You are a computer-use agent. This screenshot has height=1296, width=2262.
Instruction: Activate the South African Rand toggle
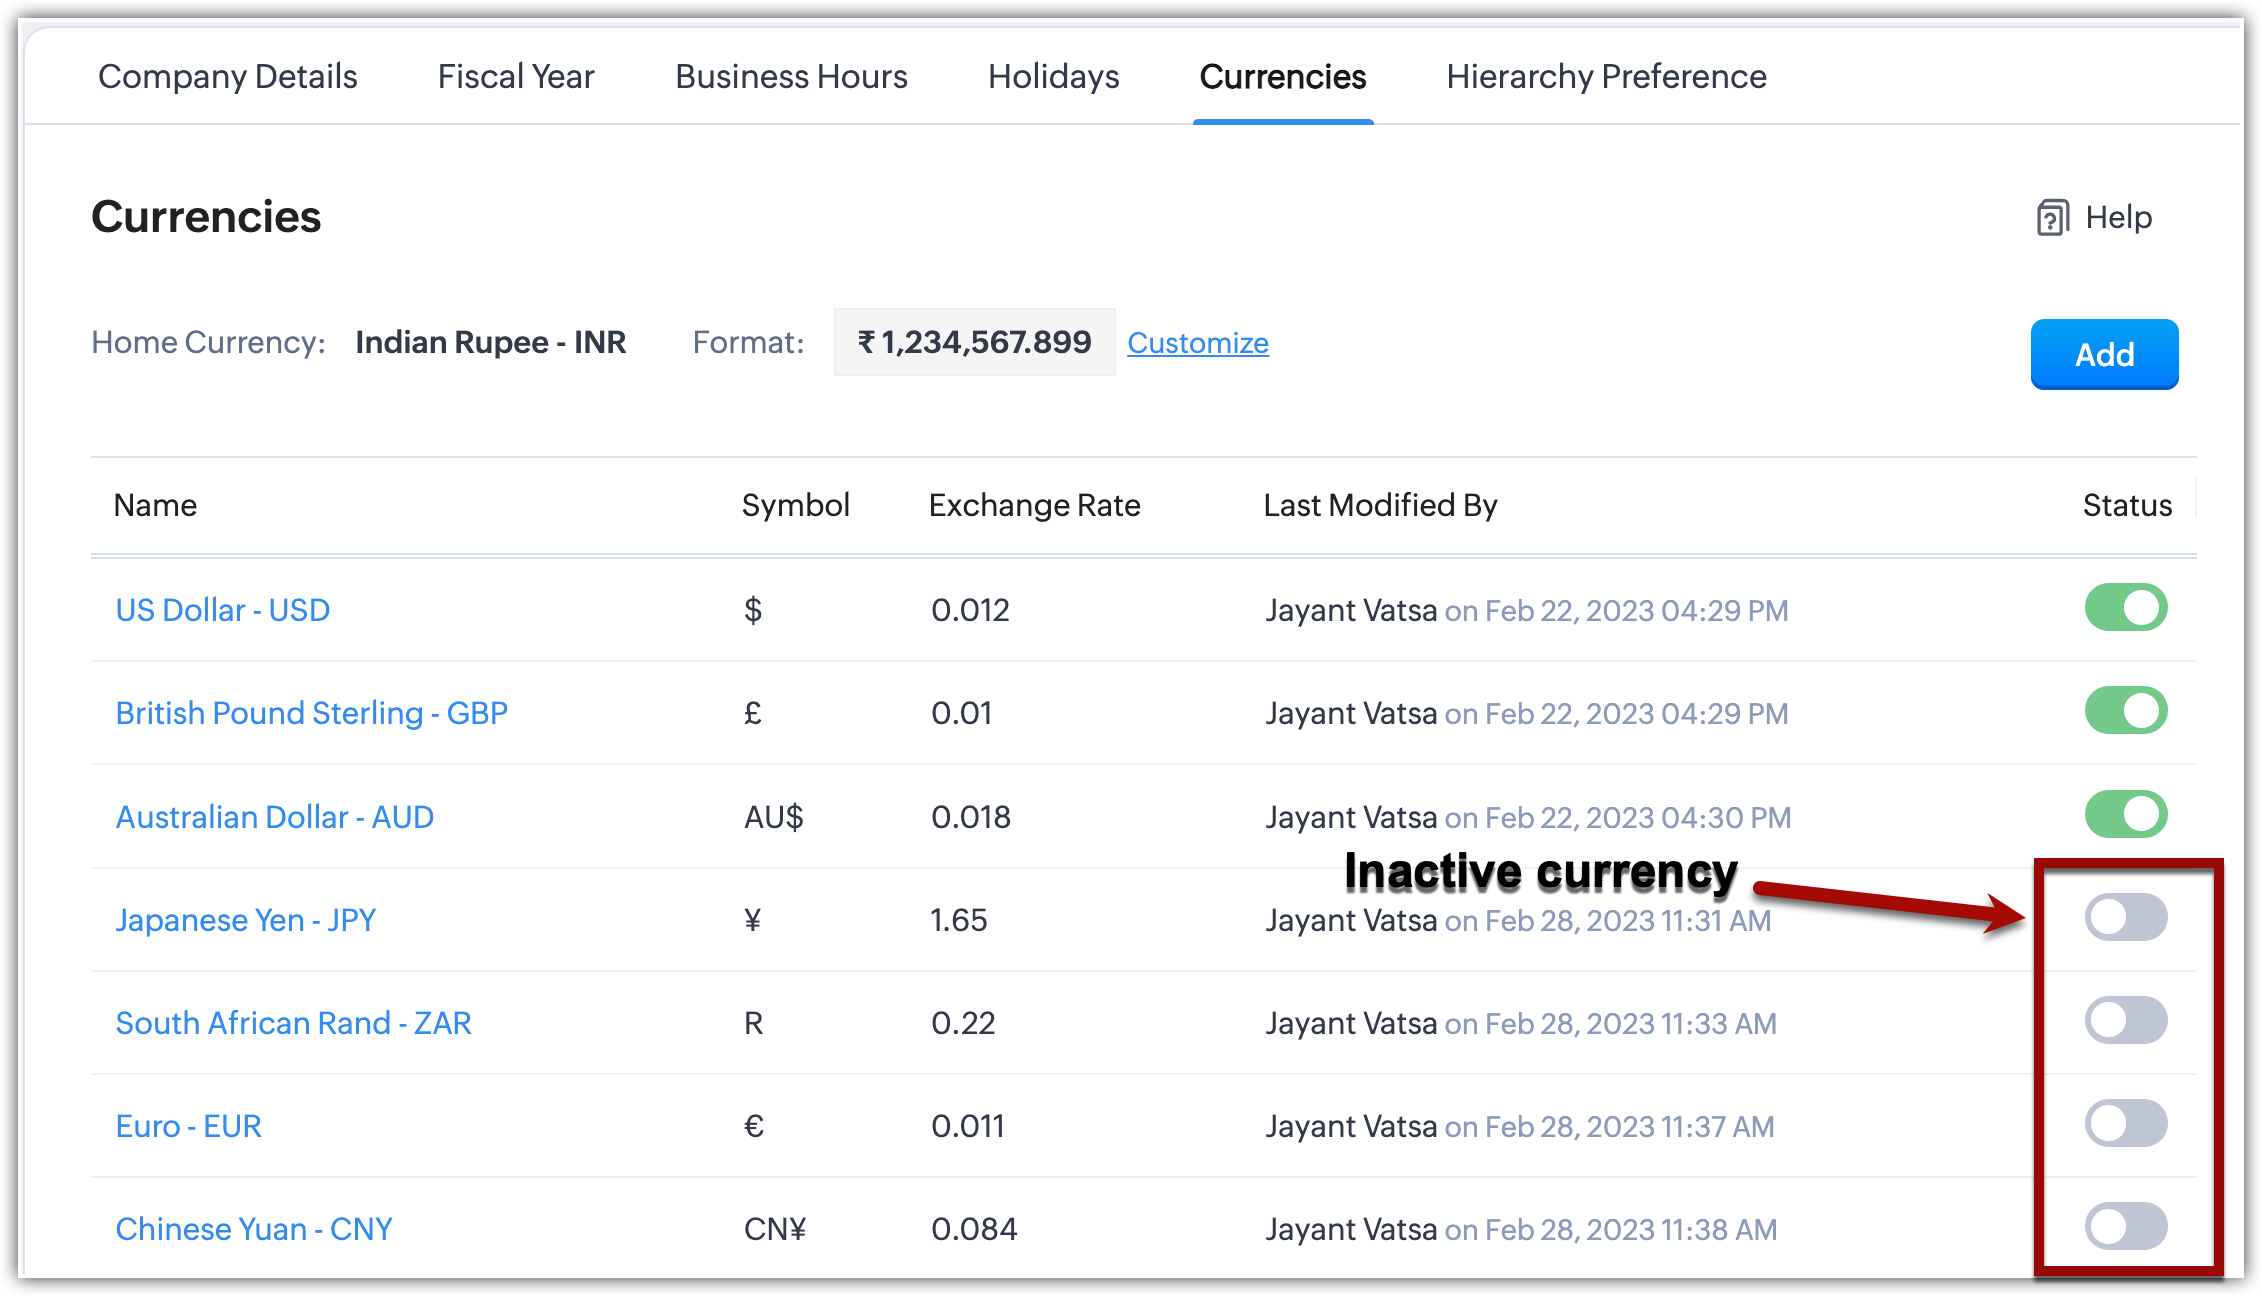pyautogui.click(x=2125, y=1021)
